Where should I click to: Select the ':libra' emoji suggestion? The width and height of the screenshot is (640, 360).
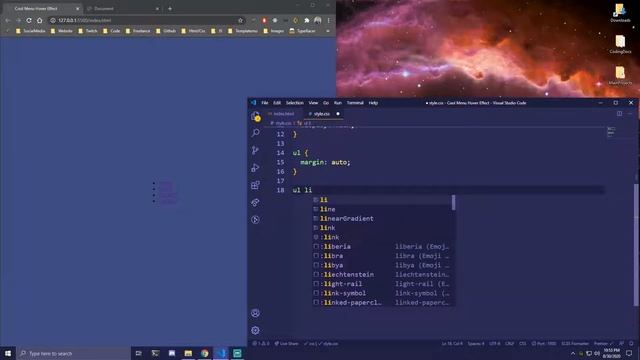click(x=384, y=256)
